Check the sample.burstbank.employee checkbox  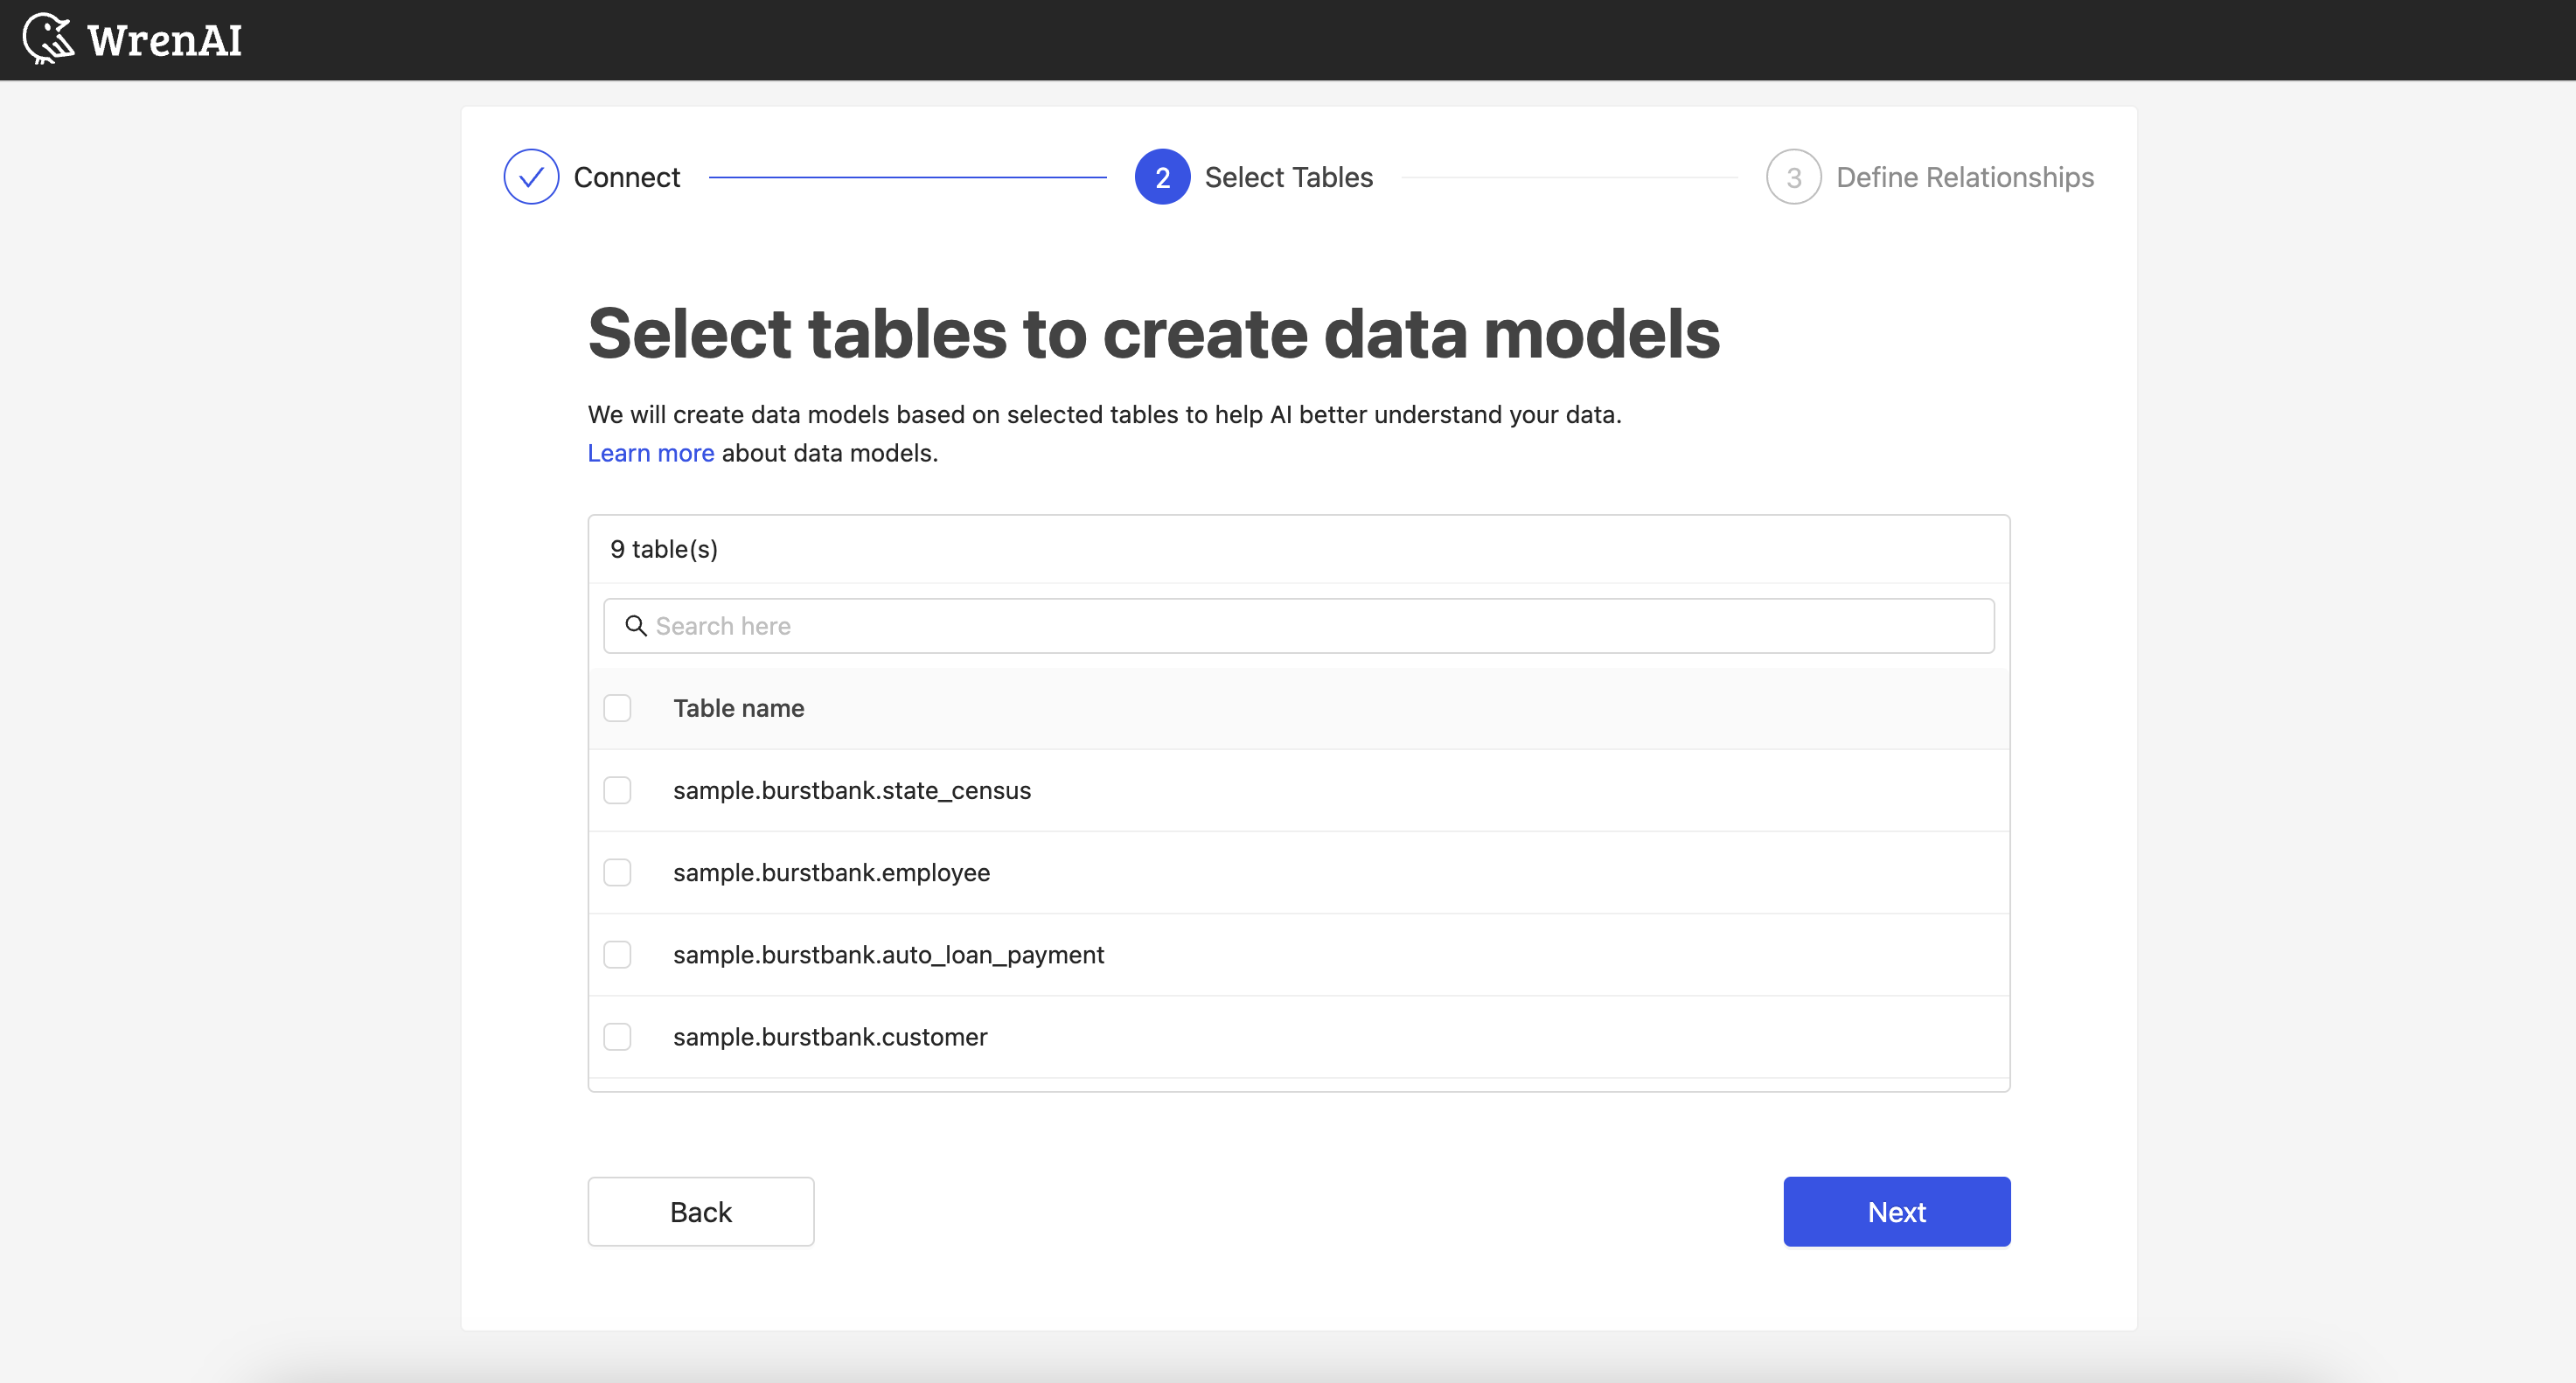tap(617, 872)
